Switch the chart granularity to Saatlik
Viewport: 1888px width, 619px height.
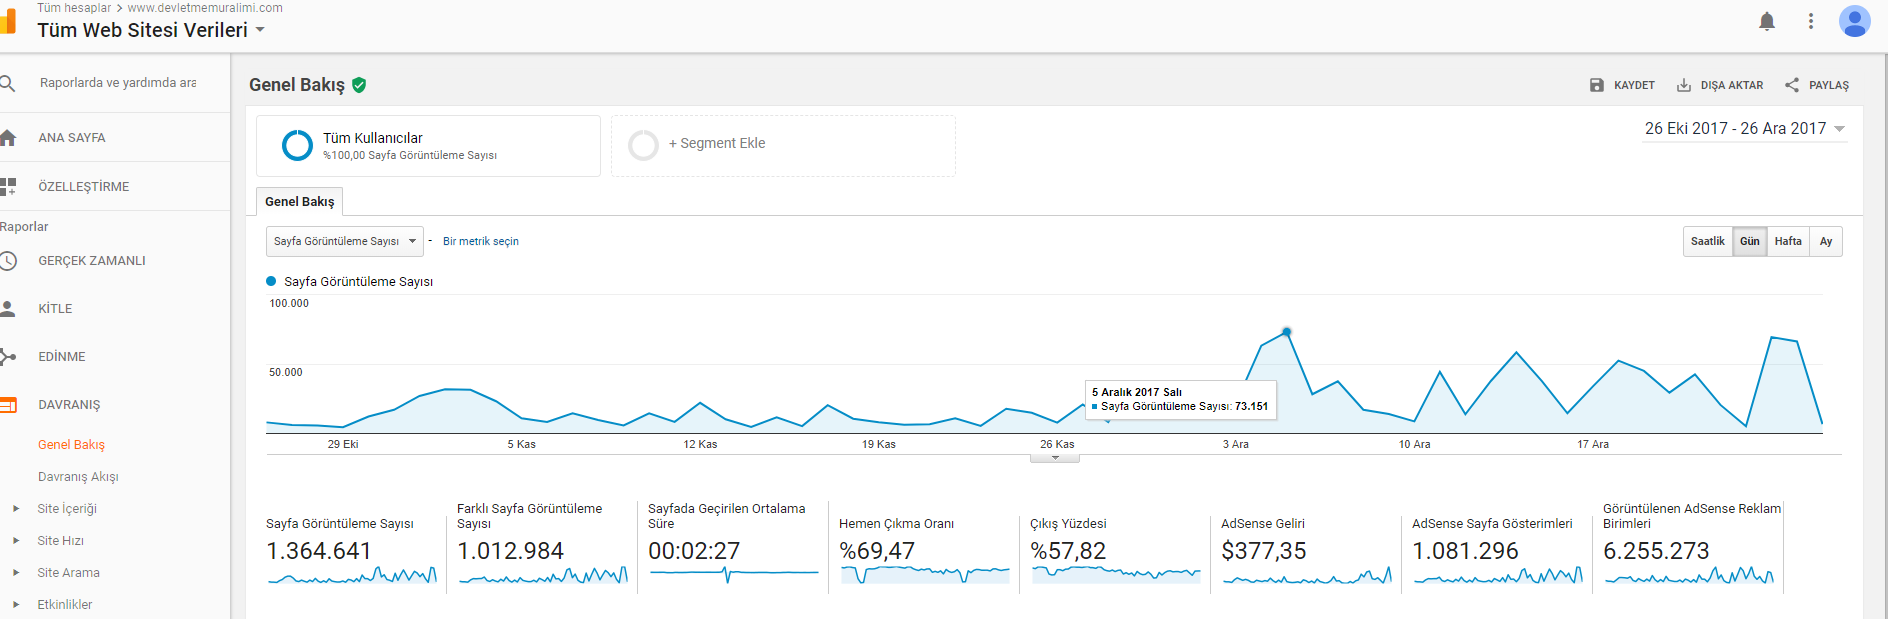(x=1708, y=241)
